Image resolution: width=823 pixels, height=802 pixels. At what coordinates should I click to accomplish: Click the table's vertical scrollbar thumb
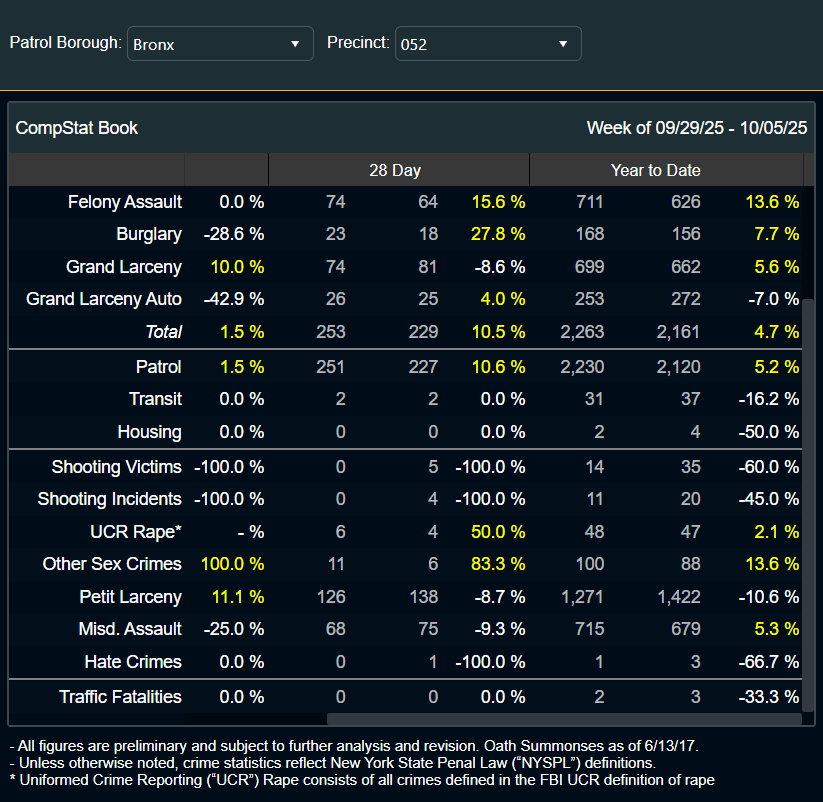(x=808, y=500)
